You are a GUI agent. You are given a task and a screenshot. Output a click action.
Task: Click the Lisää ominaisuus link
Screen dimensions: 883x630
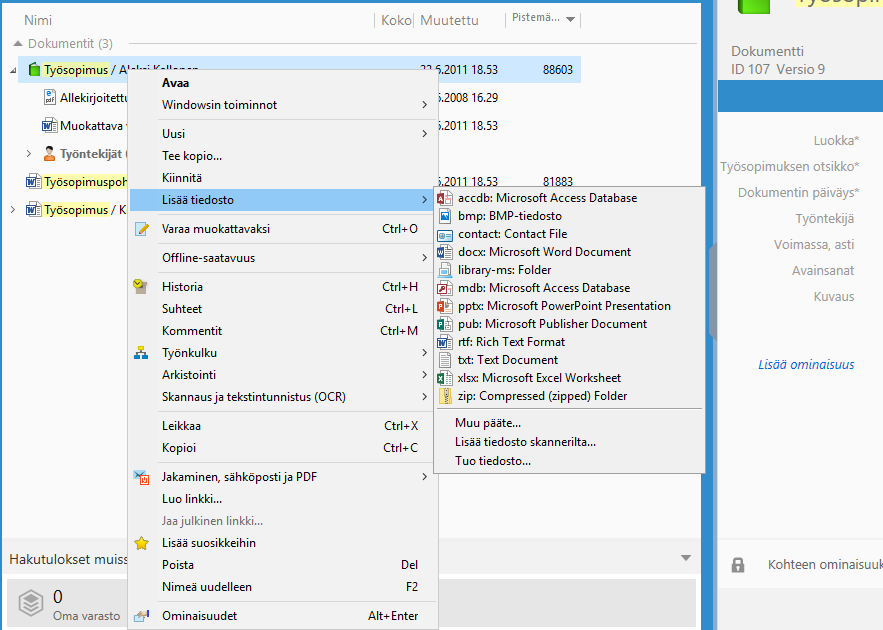click(806, 365)
